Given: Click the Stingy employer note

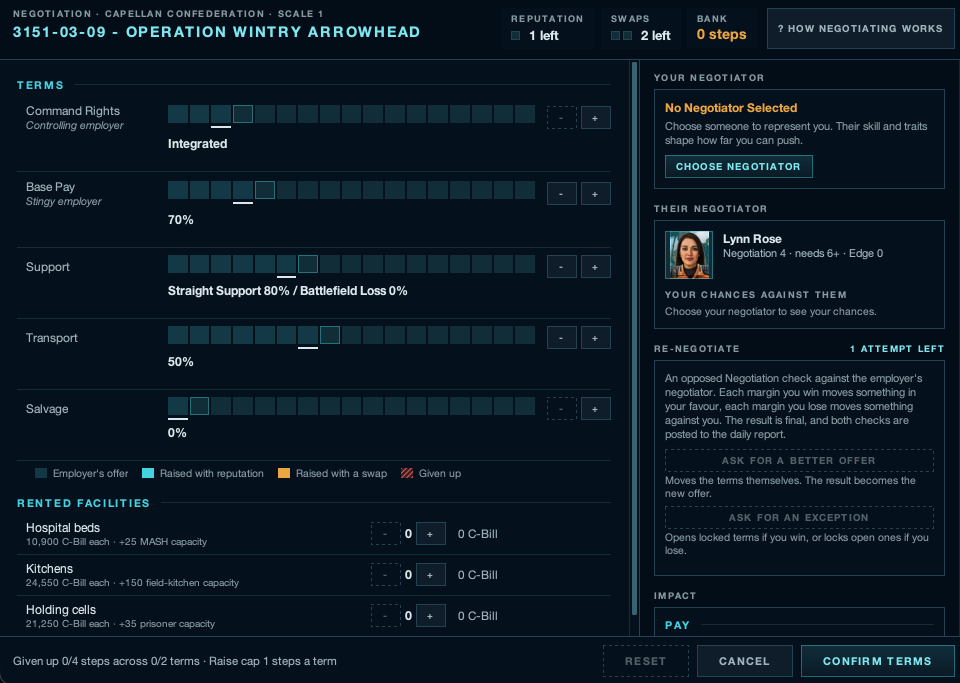Looking at the screenshot, I should coord(64,201).
